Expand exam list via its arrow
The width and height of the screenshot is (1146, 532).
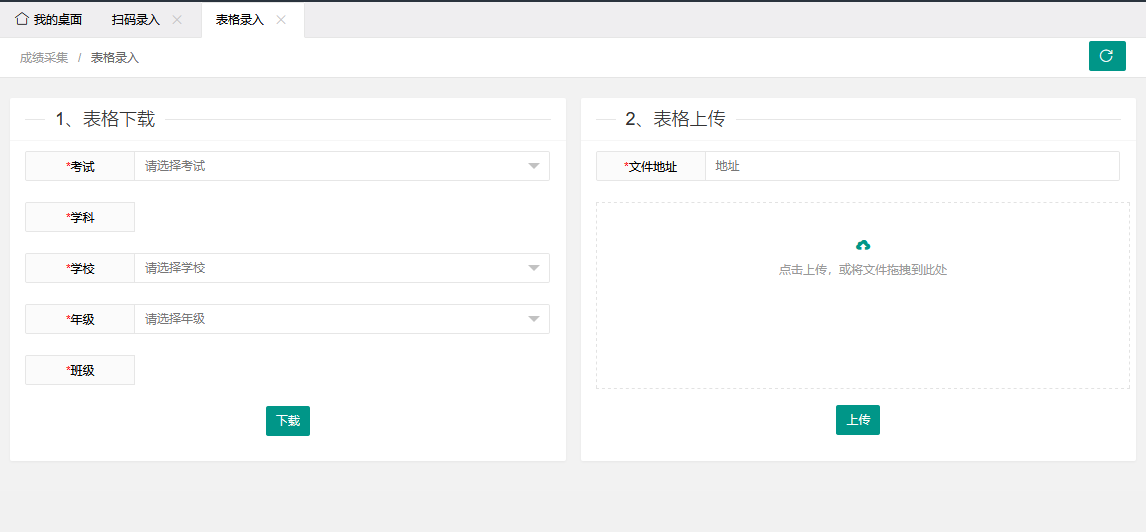[534, 166]
